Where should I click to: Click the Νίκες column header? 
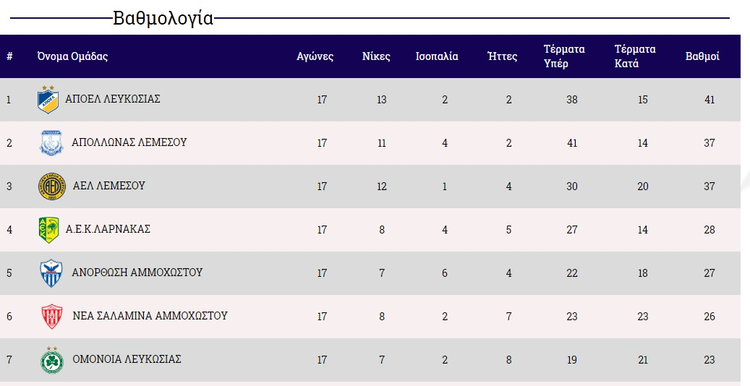click(x=376, y=56)
